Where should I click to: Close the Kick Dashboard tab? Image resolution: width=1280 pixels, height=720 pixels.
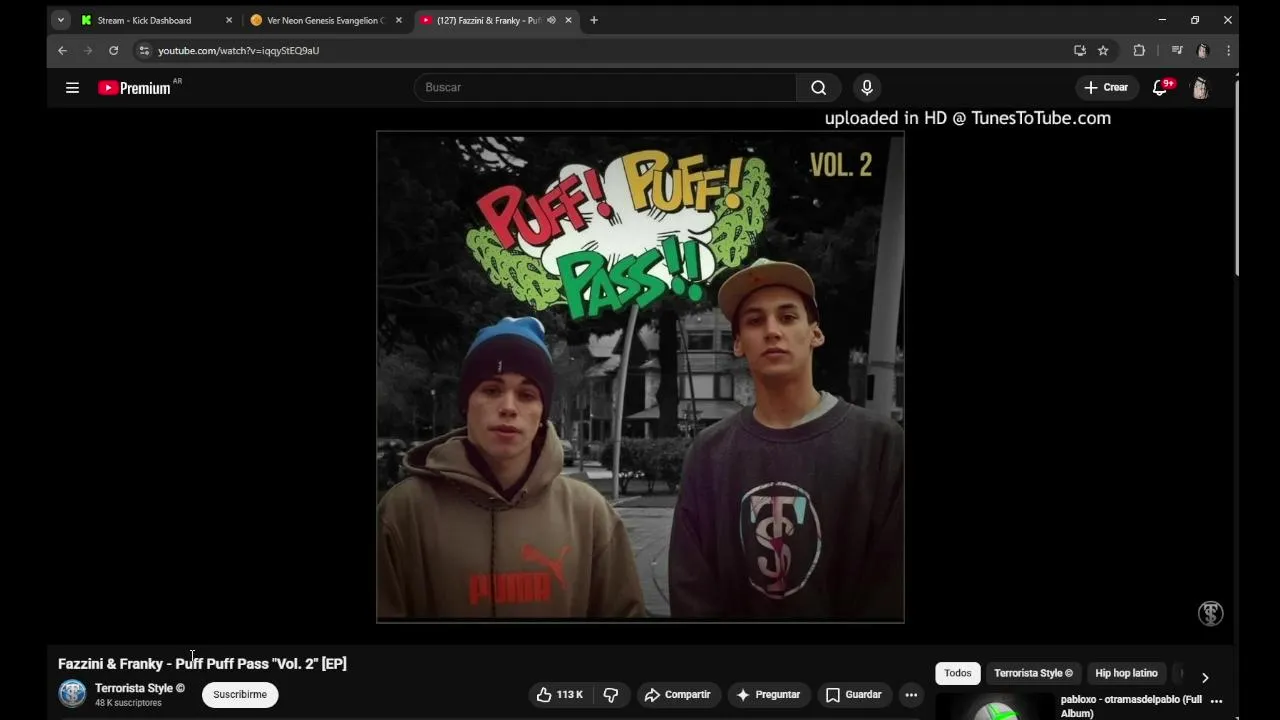pos(229,20)
